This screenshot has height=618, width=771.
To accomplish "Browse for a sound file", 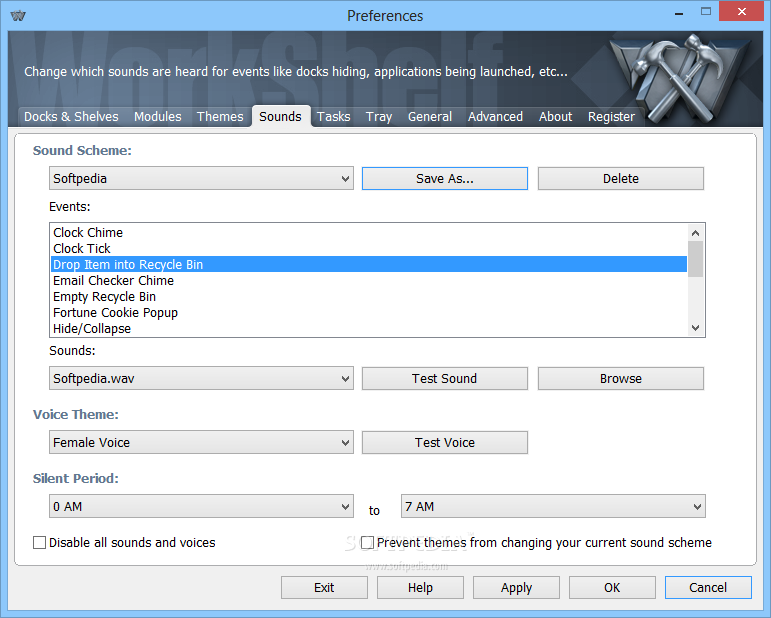I will pos(621,379).
